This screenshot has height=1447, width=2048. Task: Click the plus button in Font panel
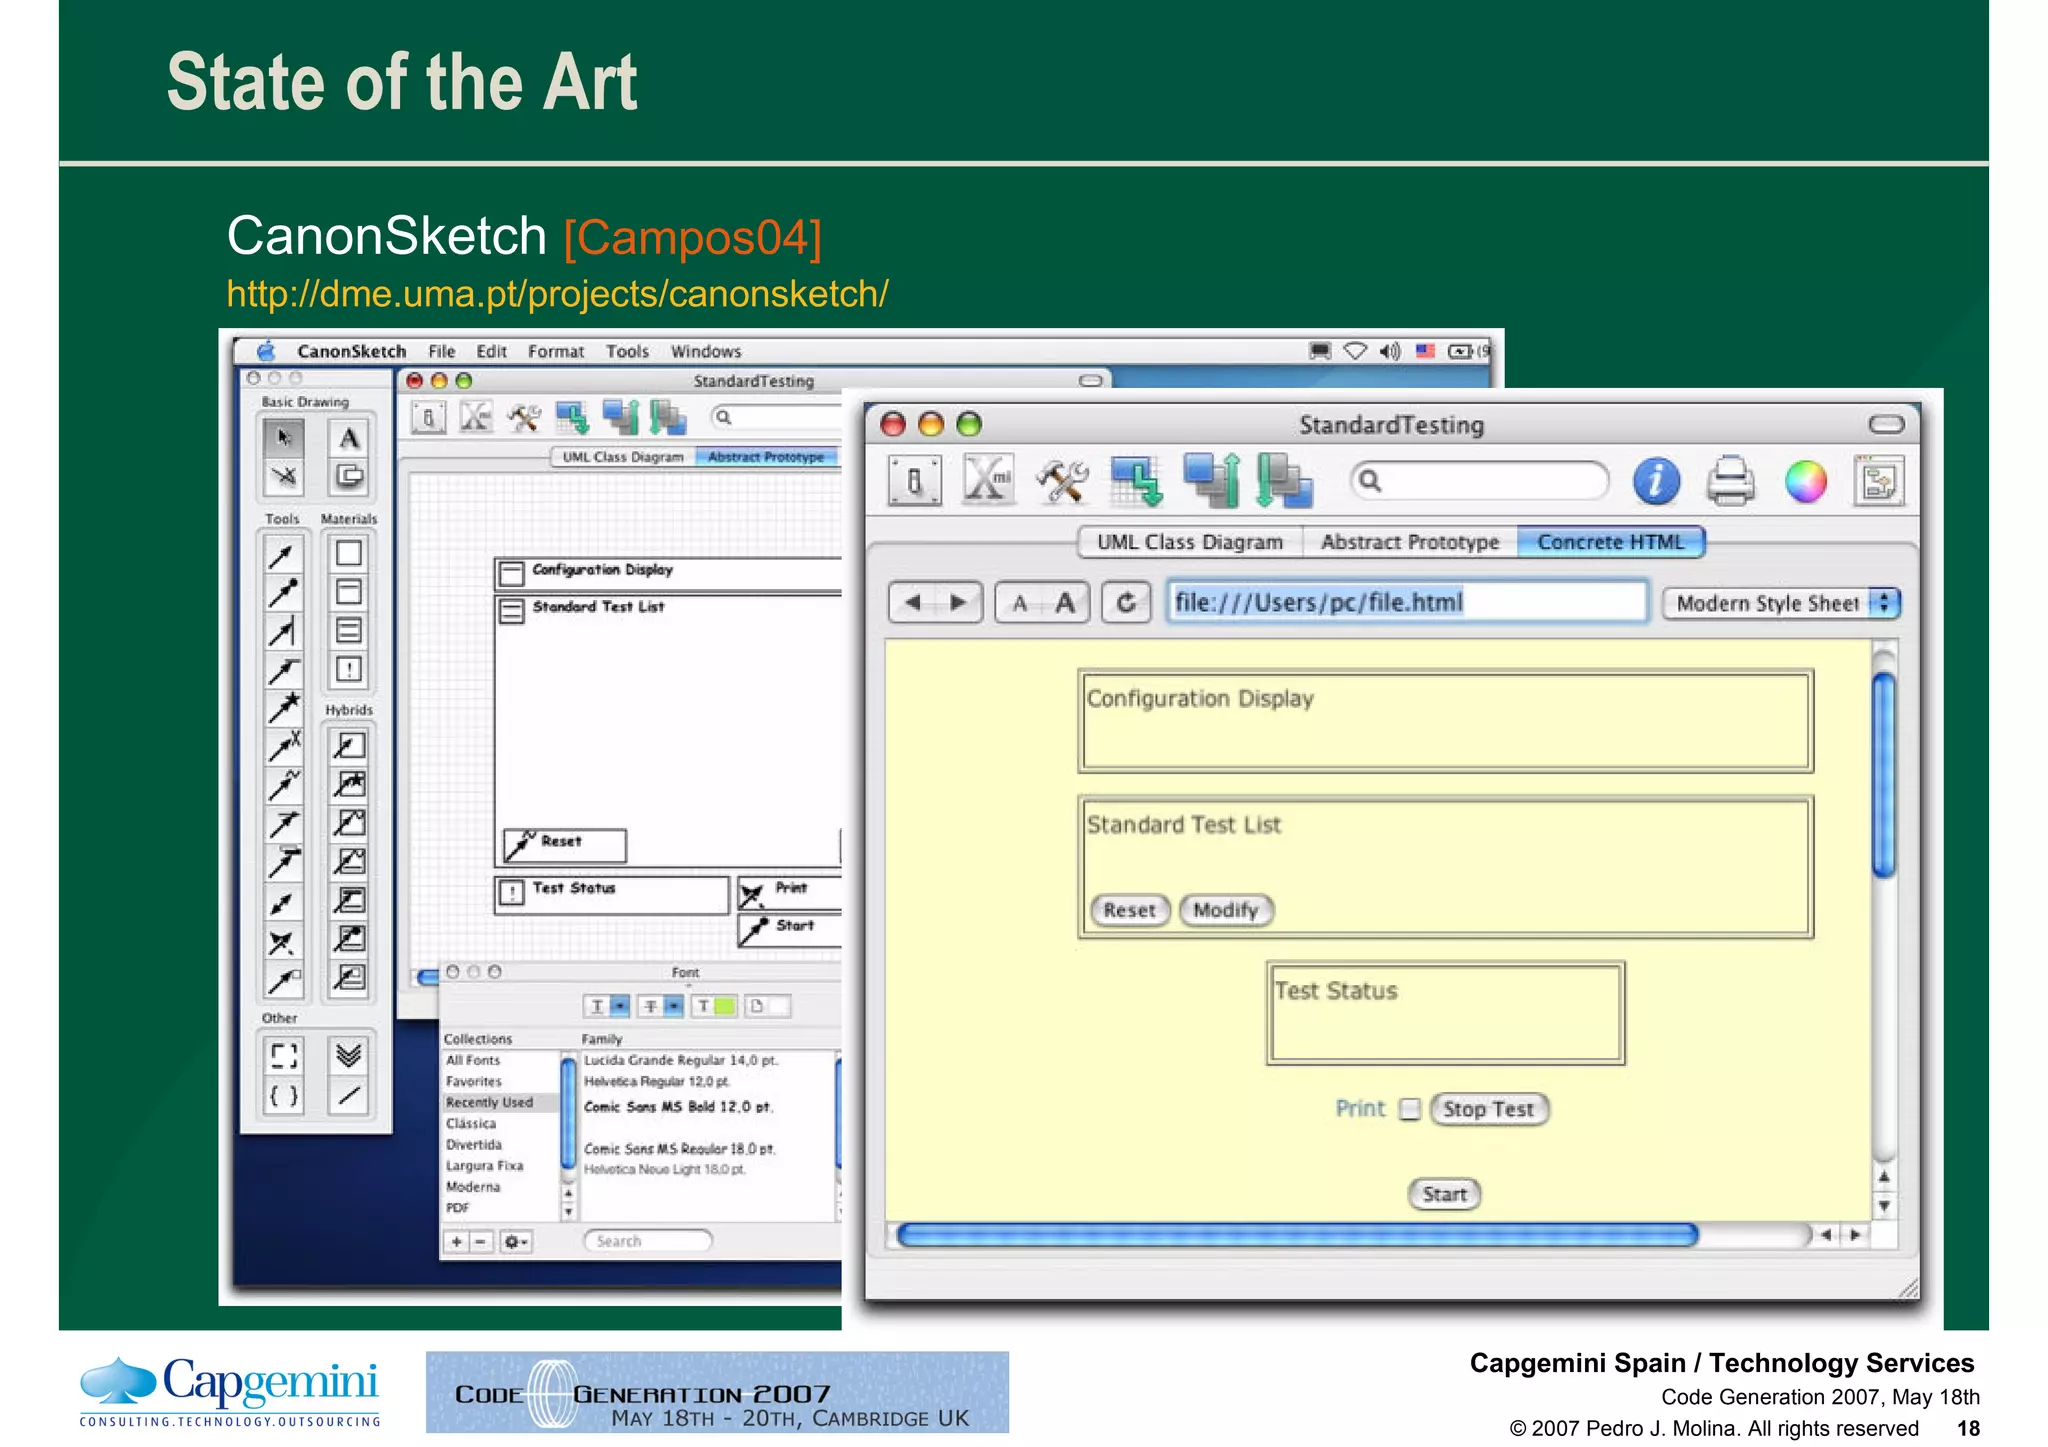456,1242
